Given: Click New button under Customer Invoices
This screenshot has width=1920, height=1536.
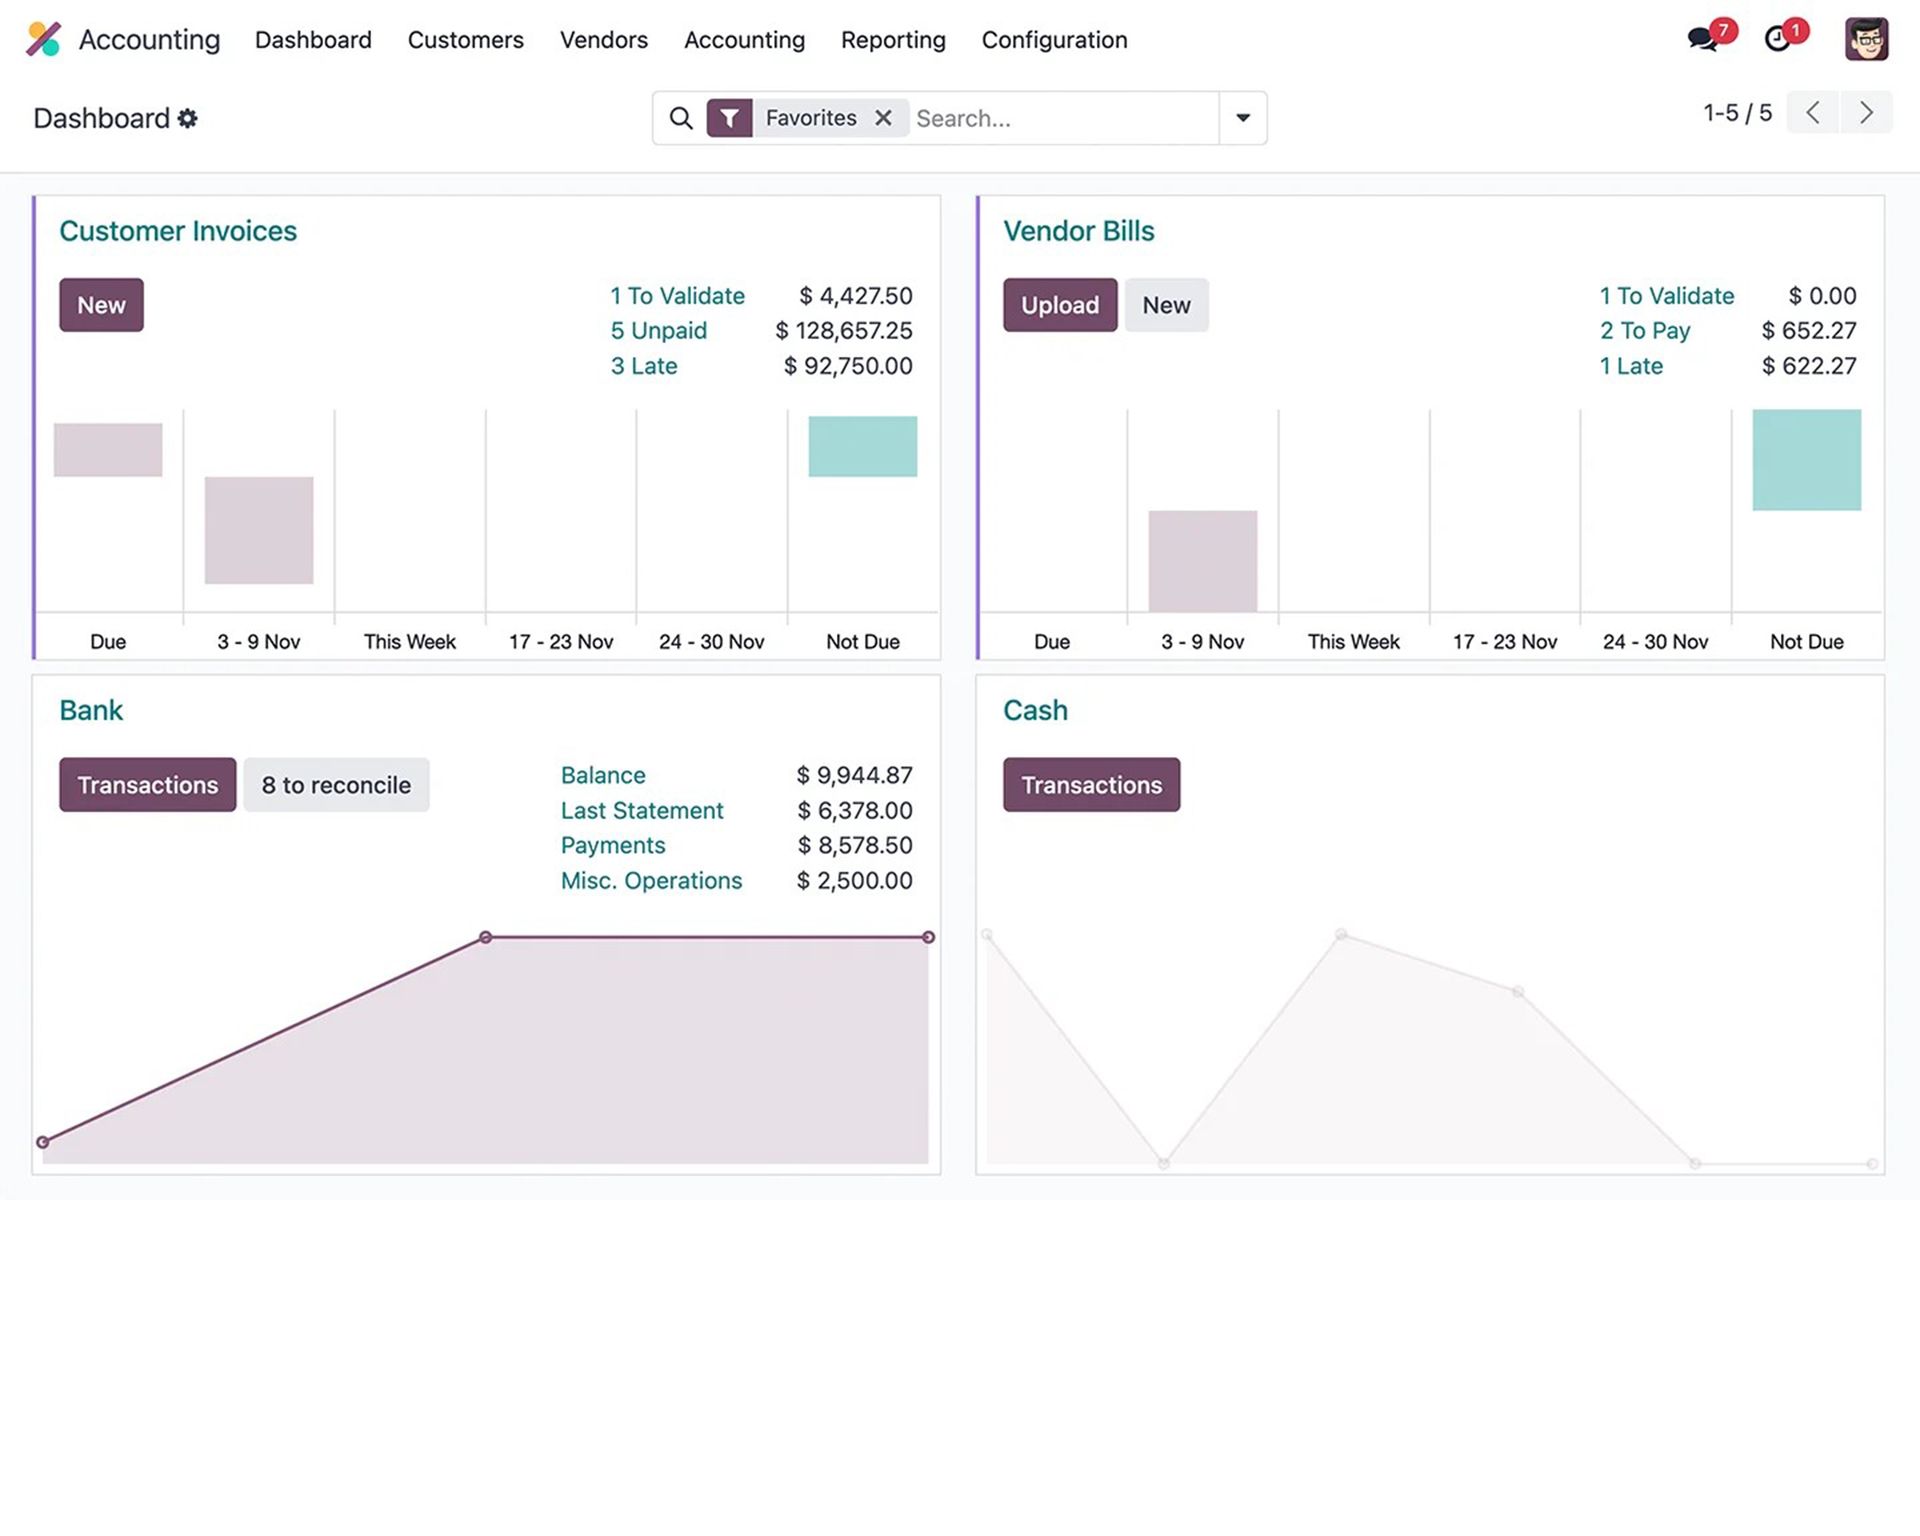Looking at the screenshot, I should pos(101,305).
